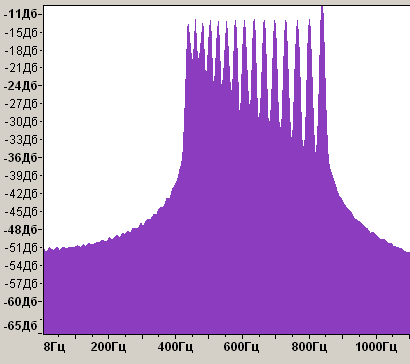Click the 1000Гц frequency axis label

(376, 347)
